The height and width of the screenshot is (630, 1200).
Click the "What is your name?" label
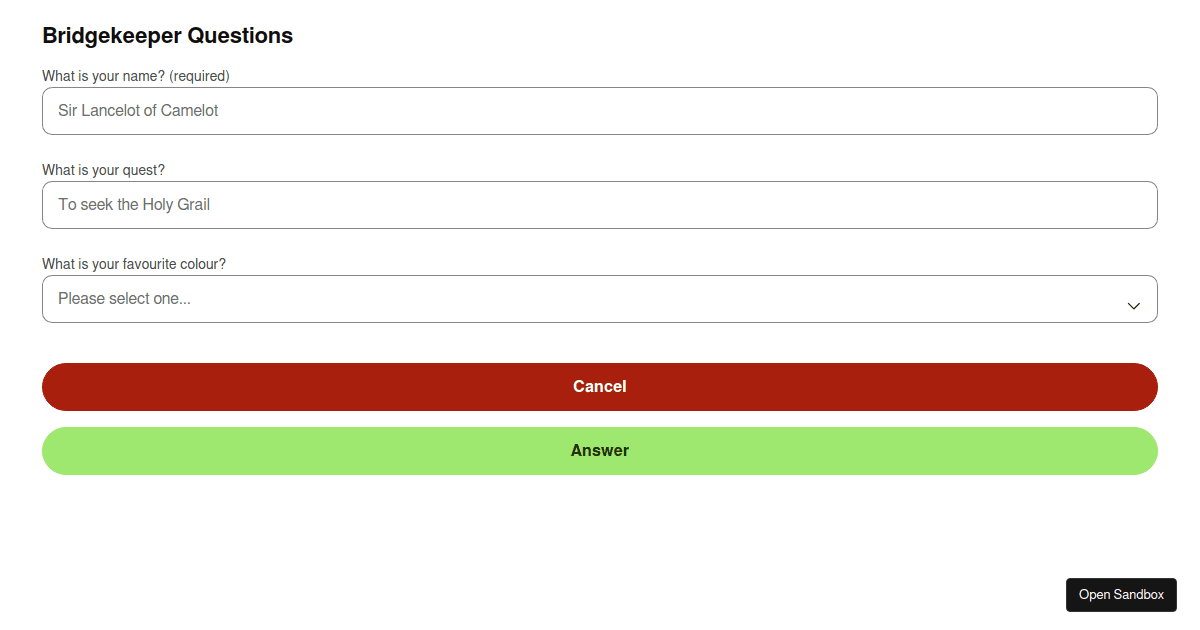[x=103, y=75]
